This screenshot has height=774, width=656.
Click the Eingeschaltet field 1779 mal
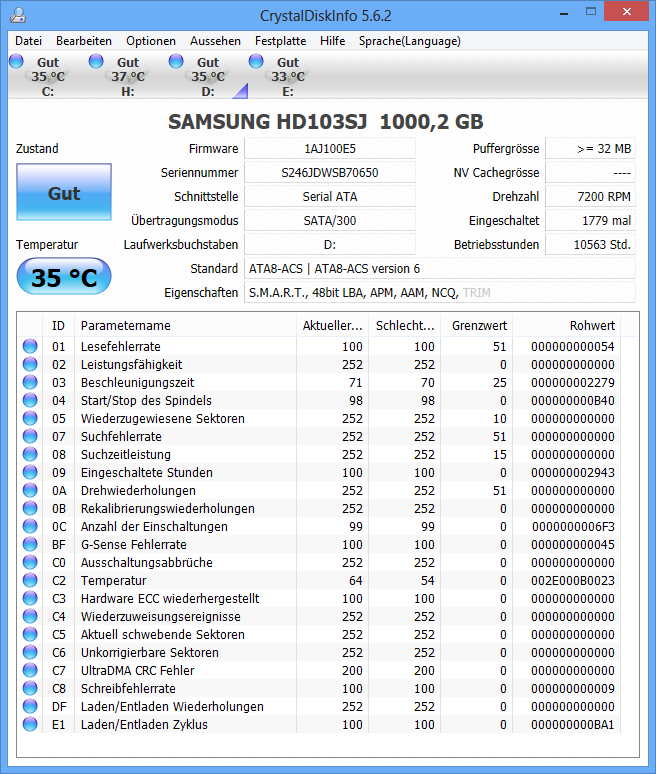[590, 221]
